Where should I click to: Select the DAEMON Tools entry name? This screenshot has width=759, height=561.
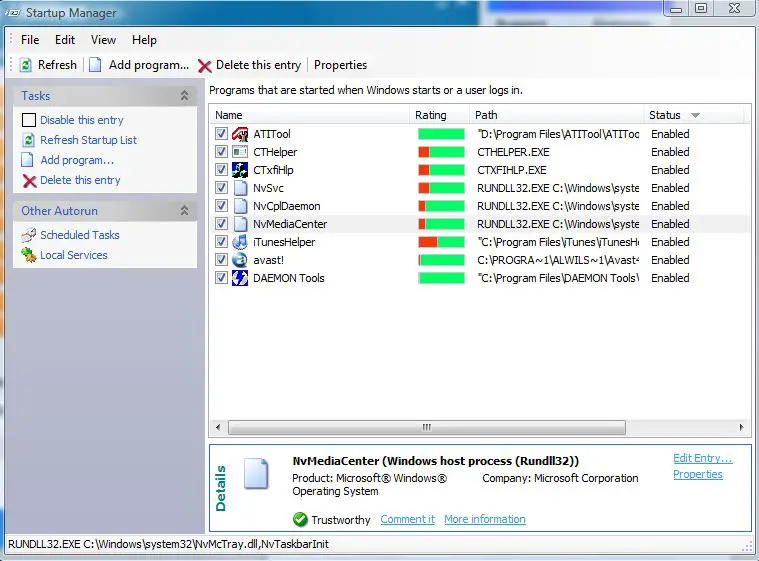288,278
